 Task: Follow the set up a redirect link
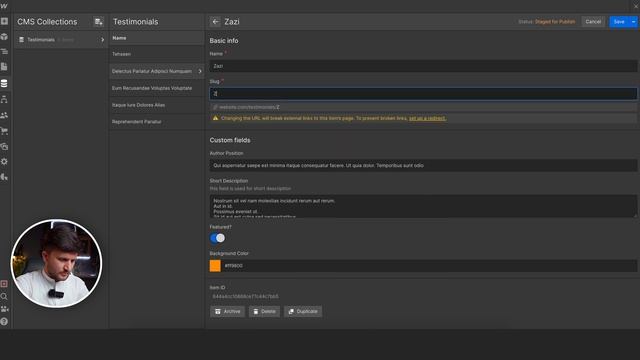(x=427, y=118)
